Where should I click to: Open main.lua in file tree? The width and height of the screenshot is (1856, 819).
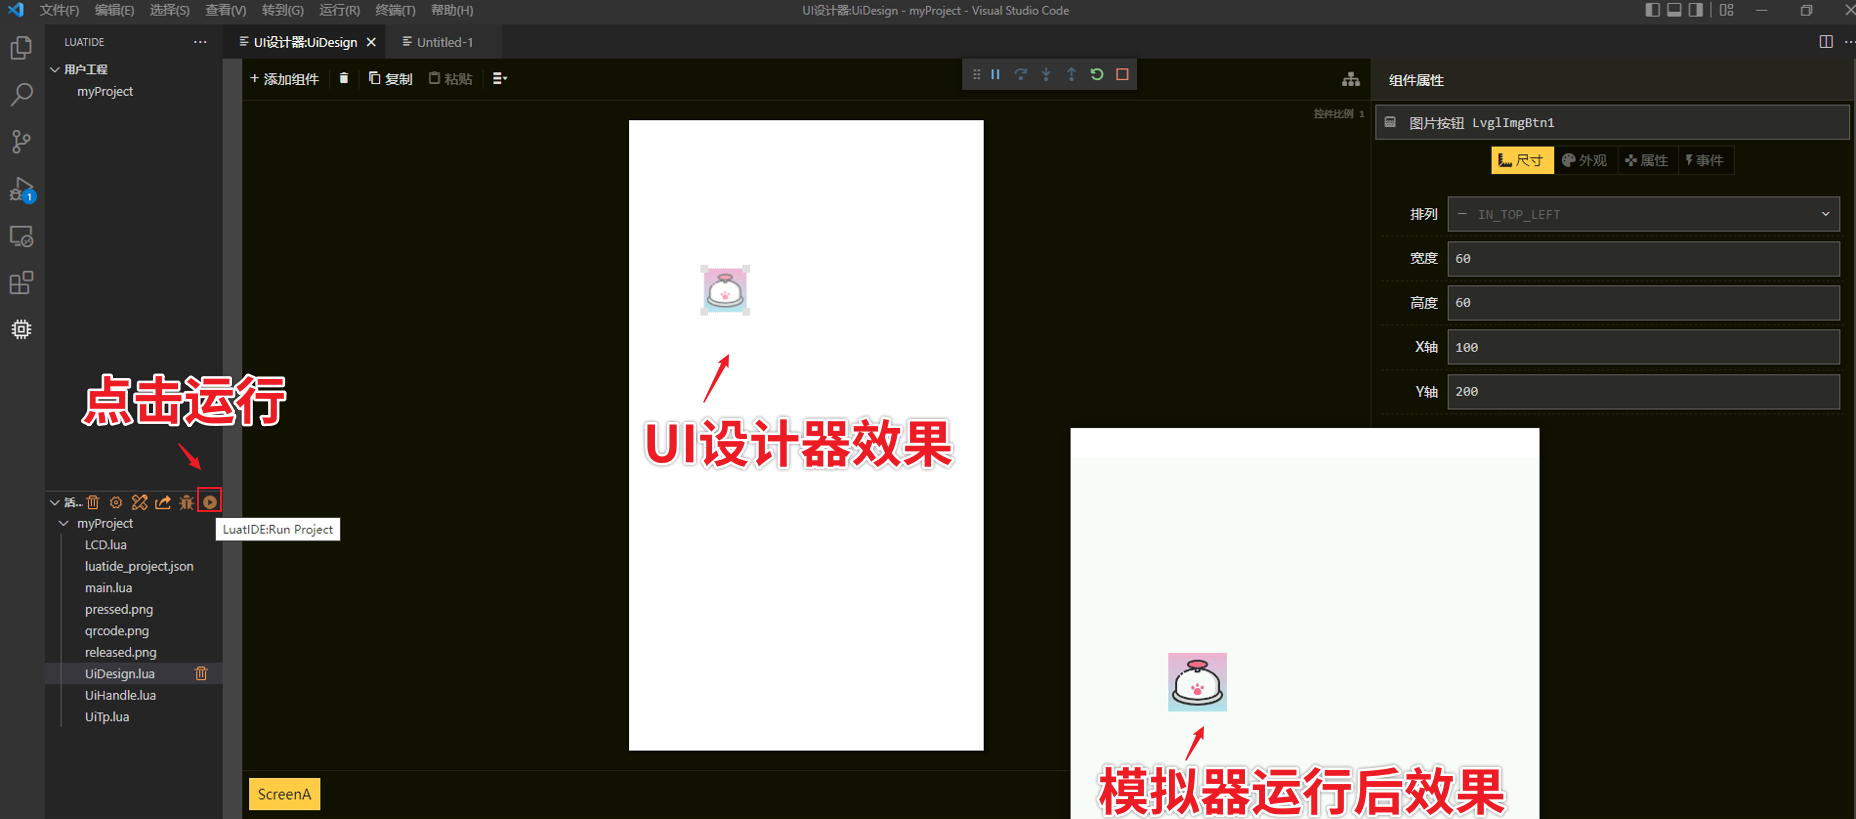[108, 588]
